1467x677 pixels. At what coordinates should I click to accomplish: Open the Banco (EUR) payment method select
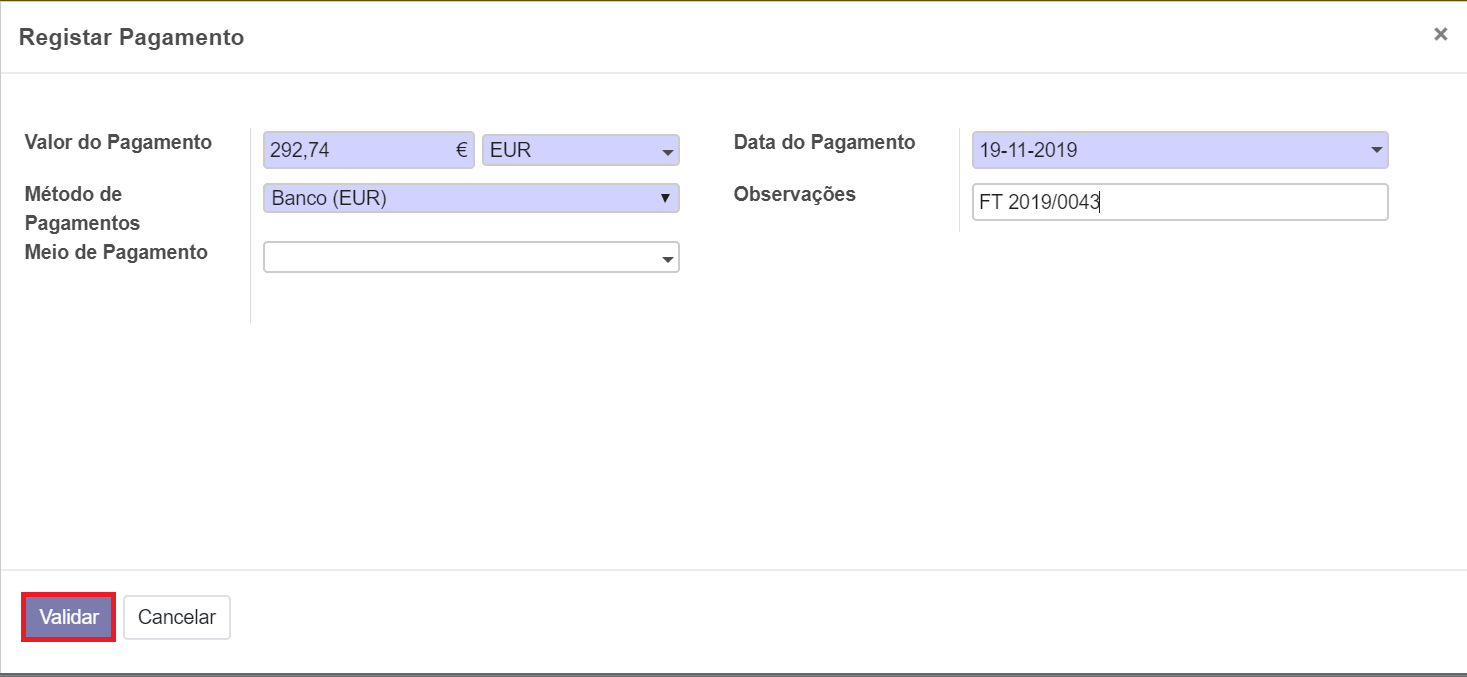pyautogui.click(x=460, y=198)
